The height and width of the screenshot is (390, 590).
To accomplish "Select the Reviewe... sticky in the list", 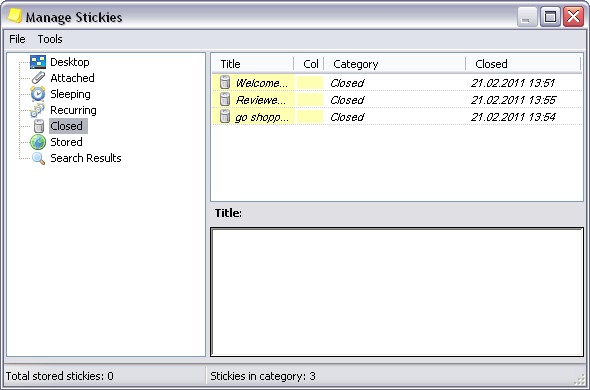I will tap(397, 100).
